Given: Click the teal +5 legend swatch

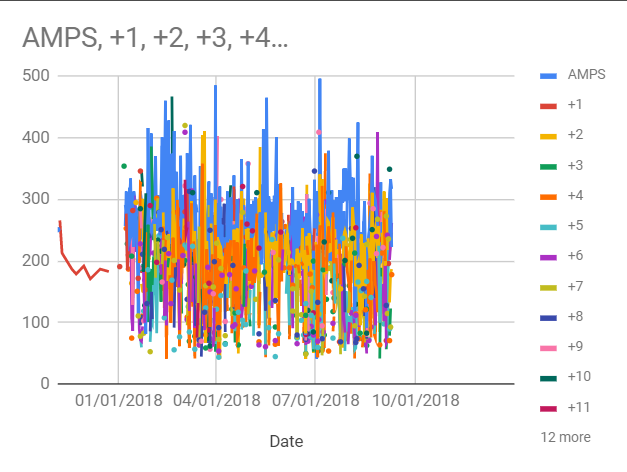Looking at the screenshot, I should click(x=548, y=226).
